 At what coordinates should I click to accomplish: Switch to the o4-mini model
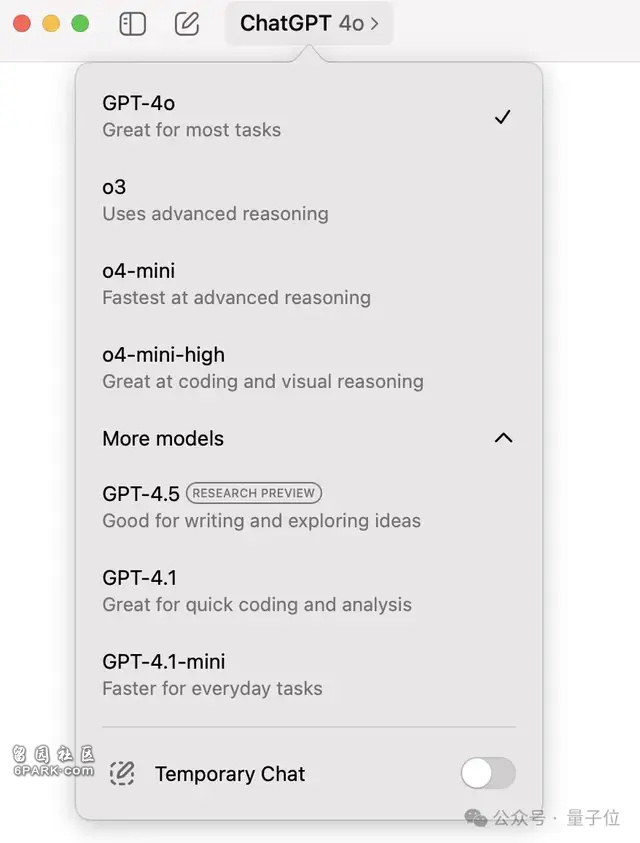tap(309, 284)
